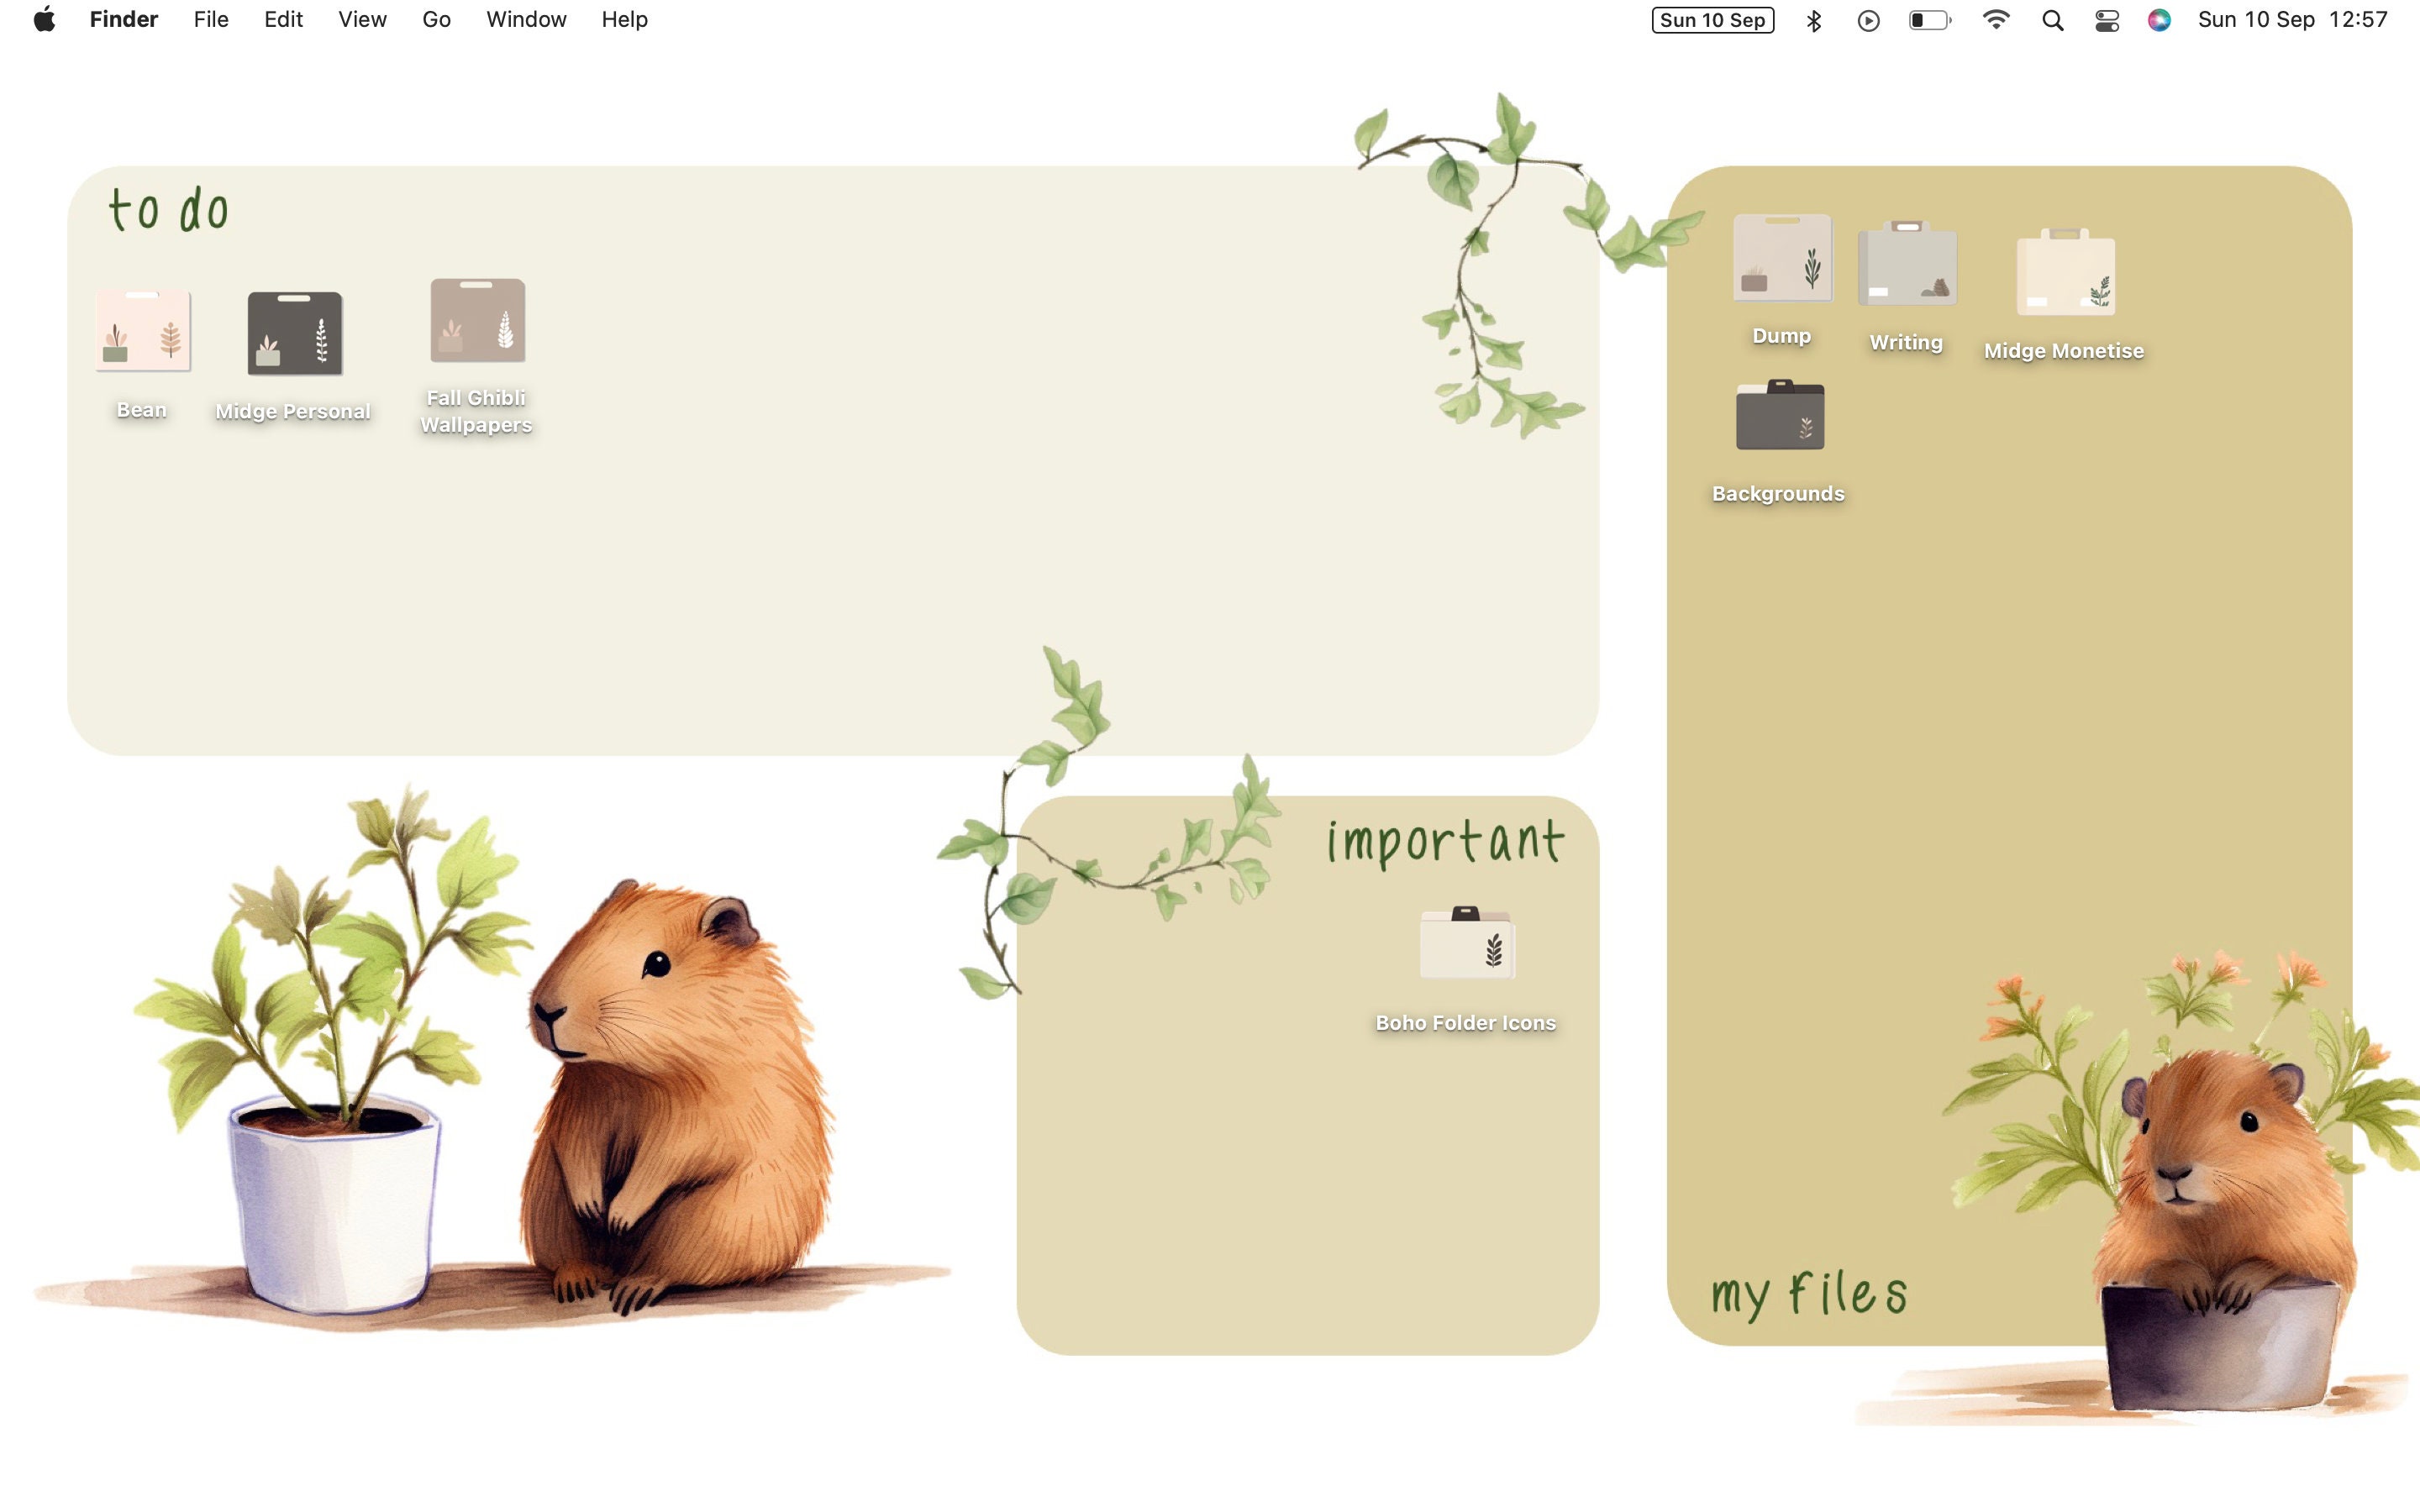Check the battery status icon

coord(1929,19)
